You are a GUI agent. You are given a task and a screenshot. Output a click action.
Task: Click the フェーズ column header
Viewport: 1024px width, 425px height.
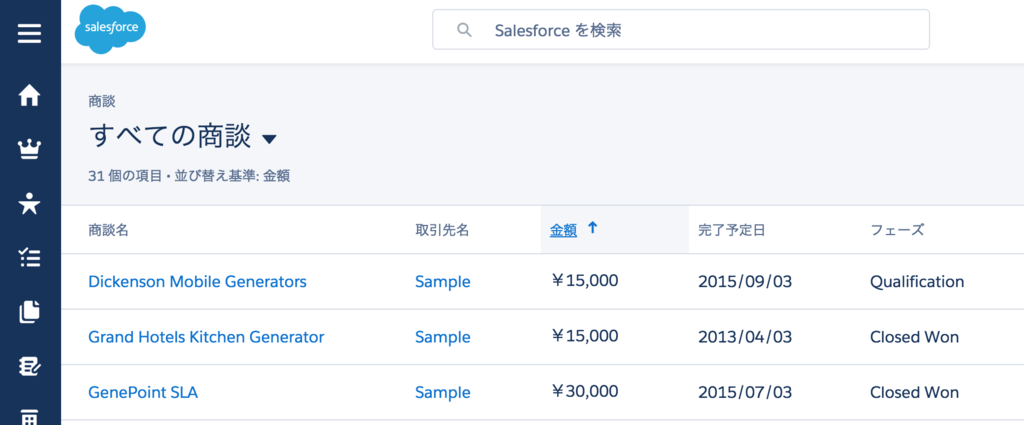(x=897, y=230)
